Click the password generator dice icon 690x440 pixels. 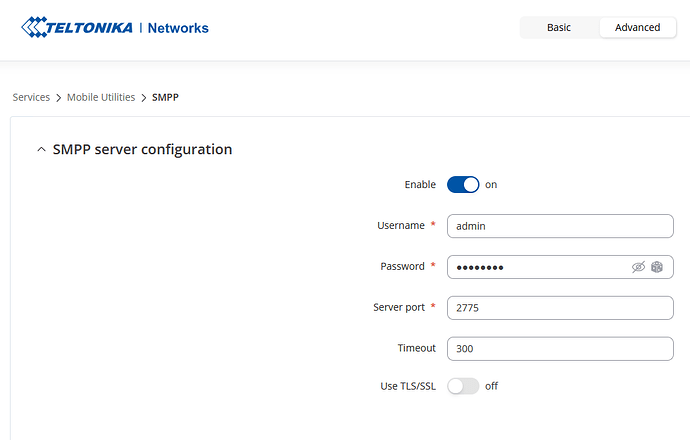(658, 267)
